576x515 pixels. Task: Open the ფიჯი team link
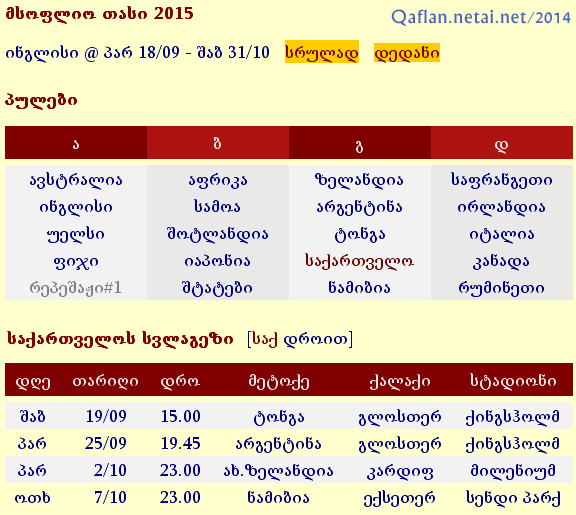pyautogui.click(x=76, y=261)
